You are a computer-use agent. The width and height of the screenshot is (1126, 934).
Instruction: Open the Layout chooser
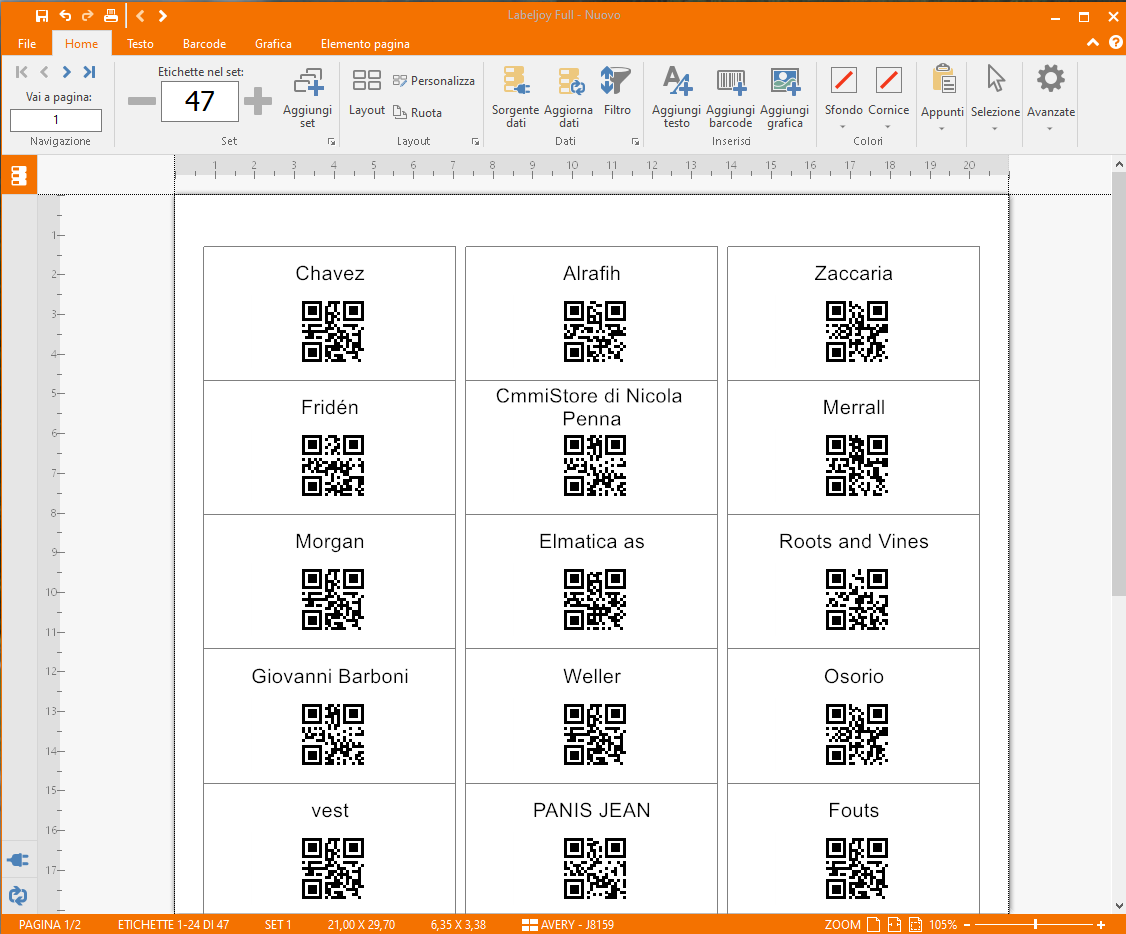pos(367,93)
